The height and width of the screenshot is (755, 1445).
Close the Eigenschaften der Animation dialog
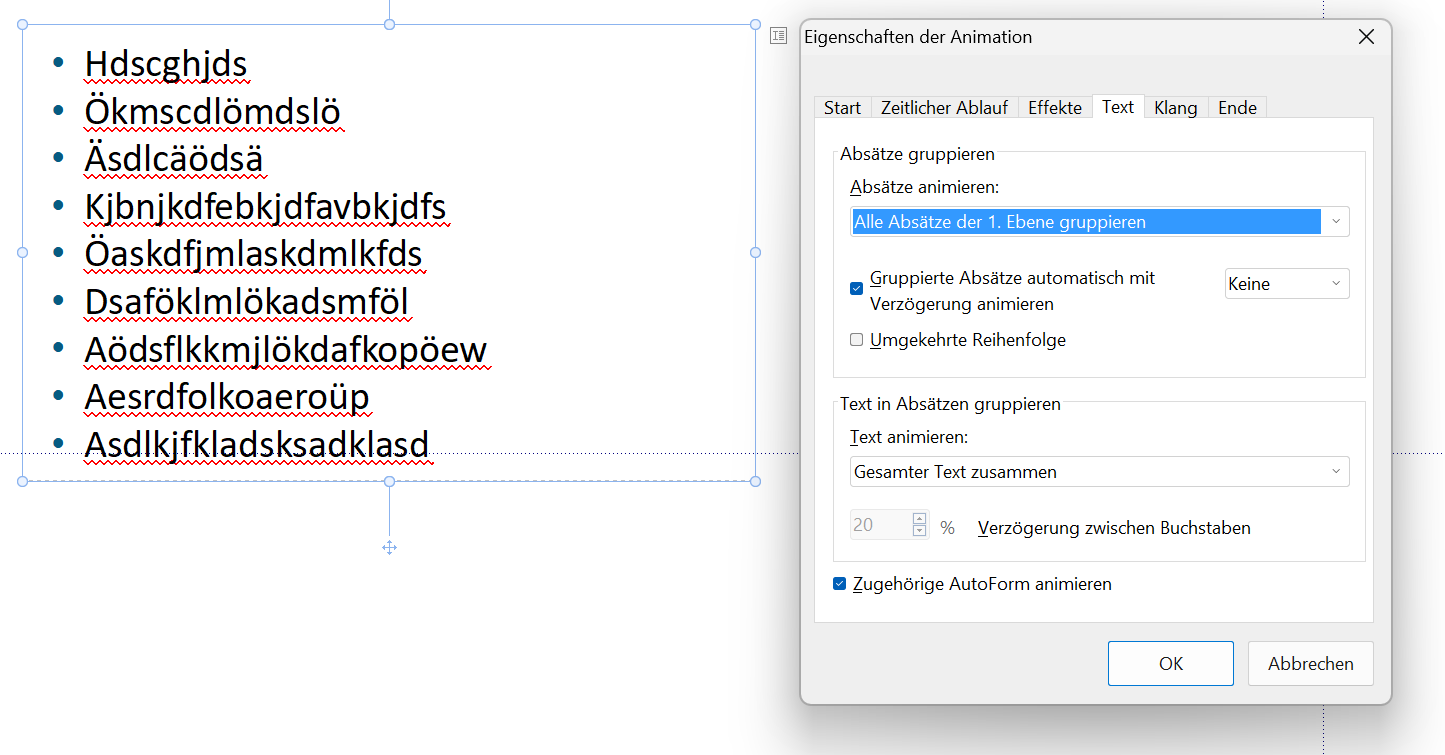pyautogui.click(x=1366, y=37)
